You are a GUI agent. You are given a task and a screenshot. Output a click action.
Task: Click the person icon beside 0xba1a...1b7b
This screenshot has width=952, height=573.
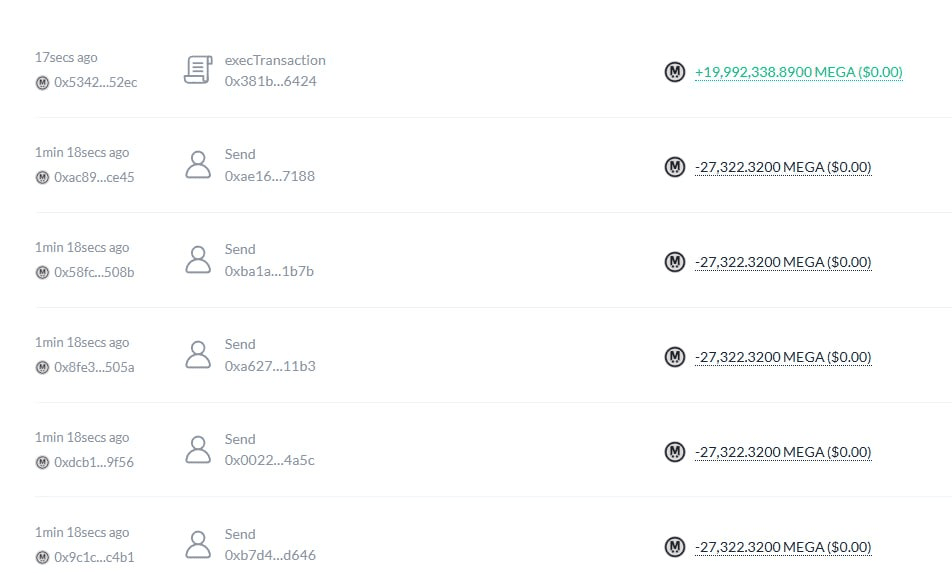[x=198, y=260]
